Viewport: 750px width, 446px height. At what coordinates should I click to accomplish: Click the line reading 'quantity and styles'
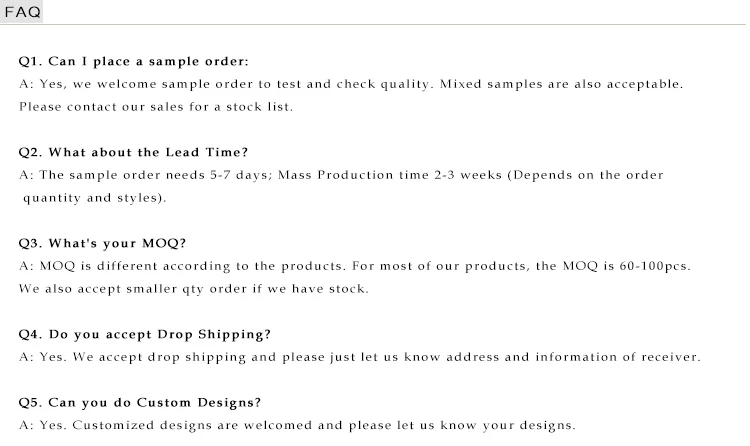click(93, 198)
